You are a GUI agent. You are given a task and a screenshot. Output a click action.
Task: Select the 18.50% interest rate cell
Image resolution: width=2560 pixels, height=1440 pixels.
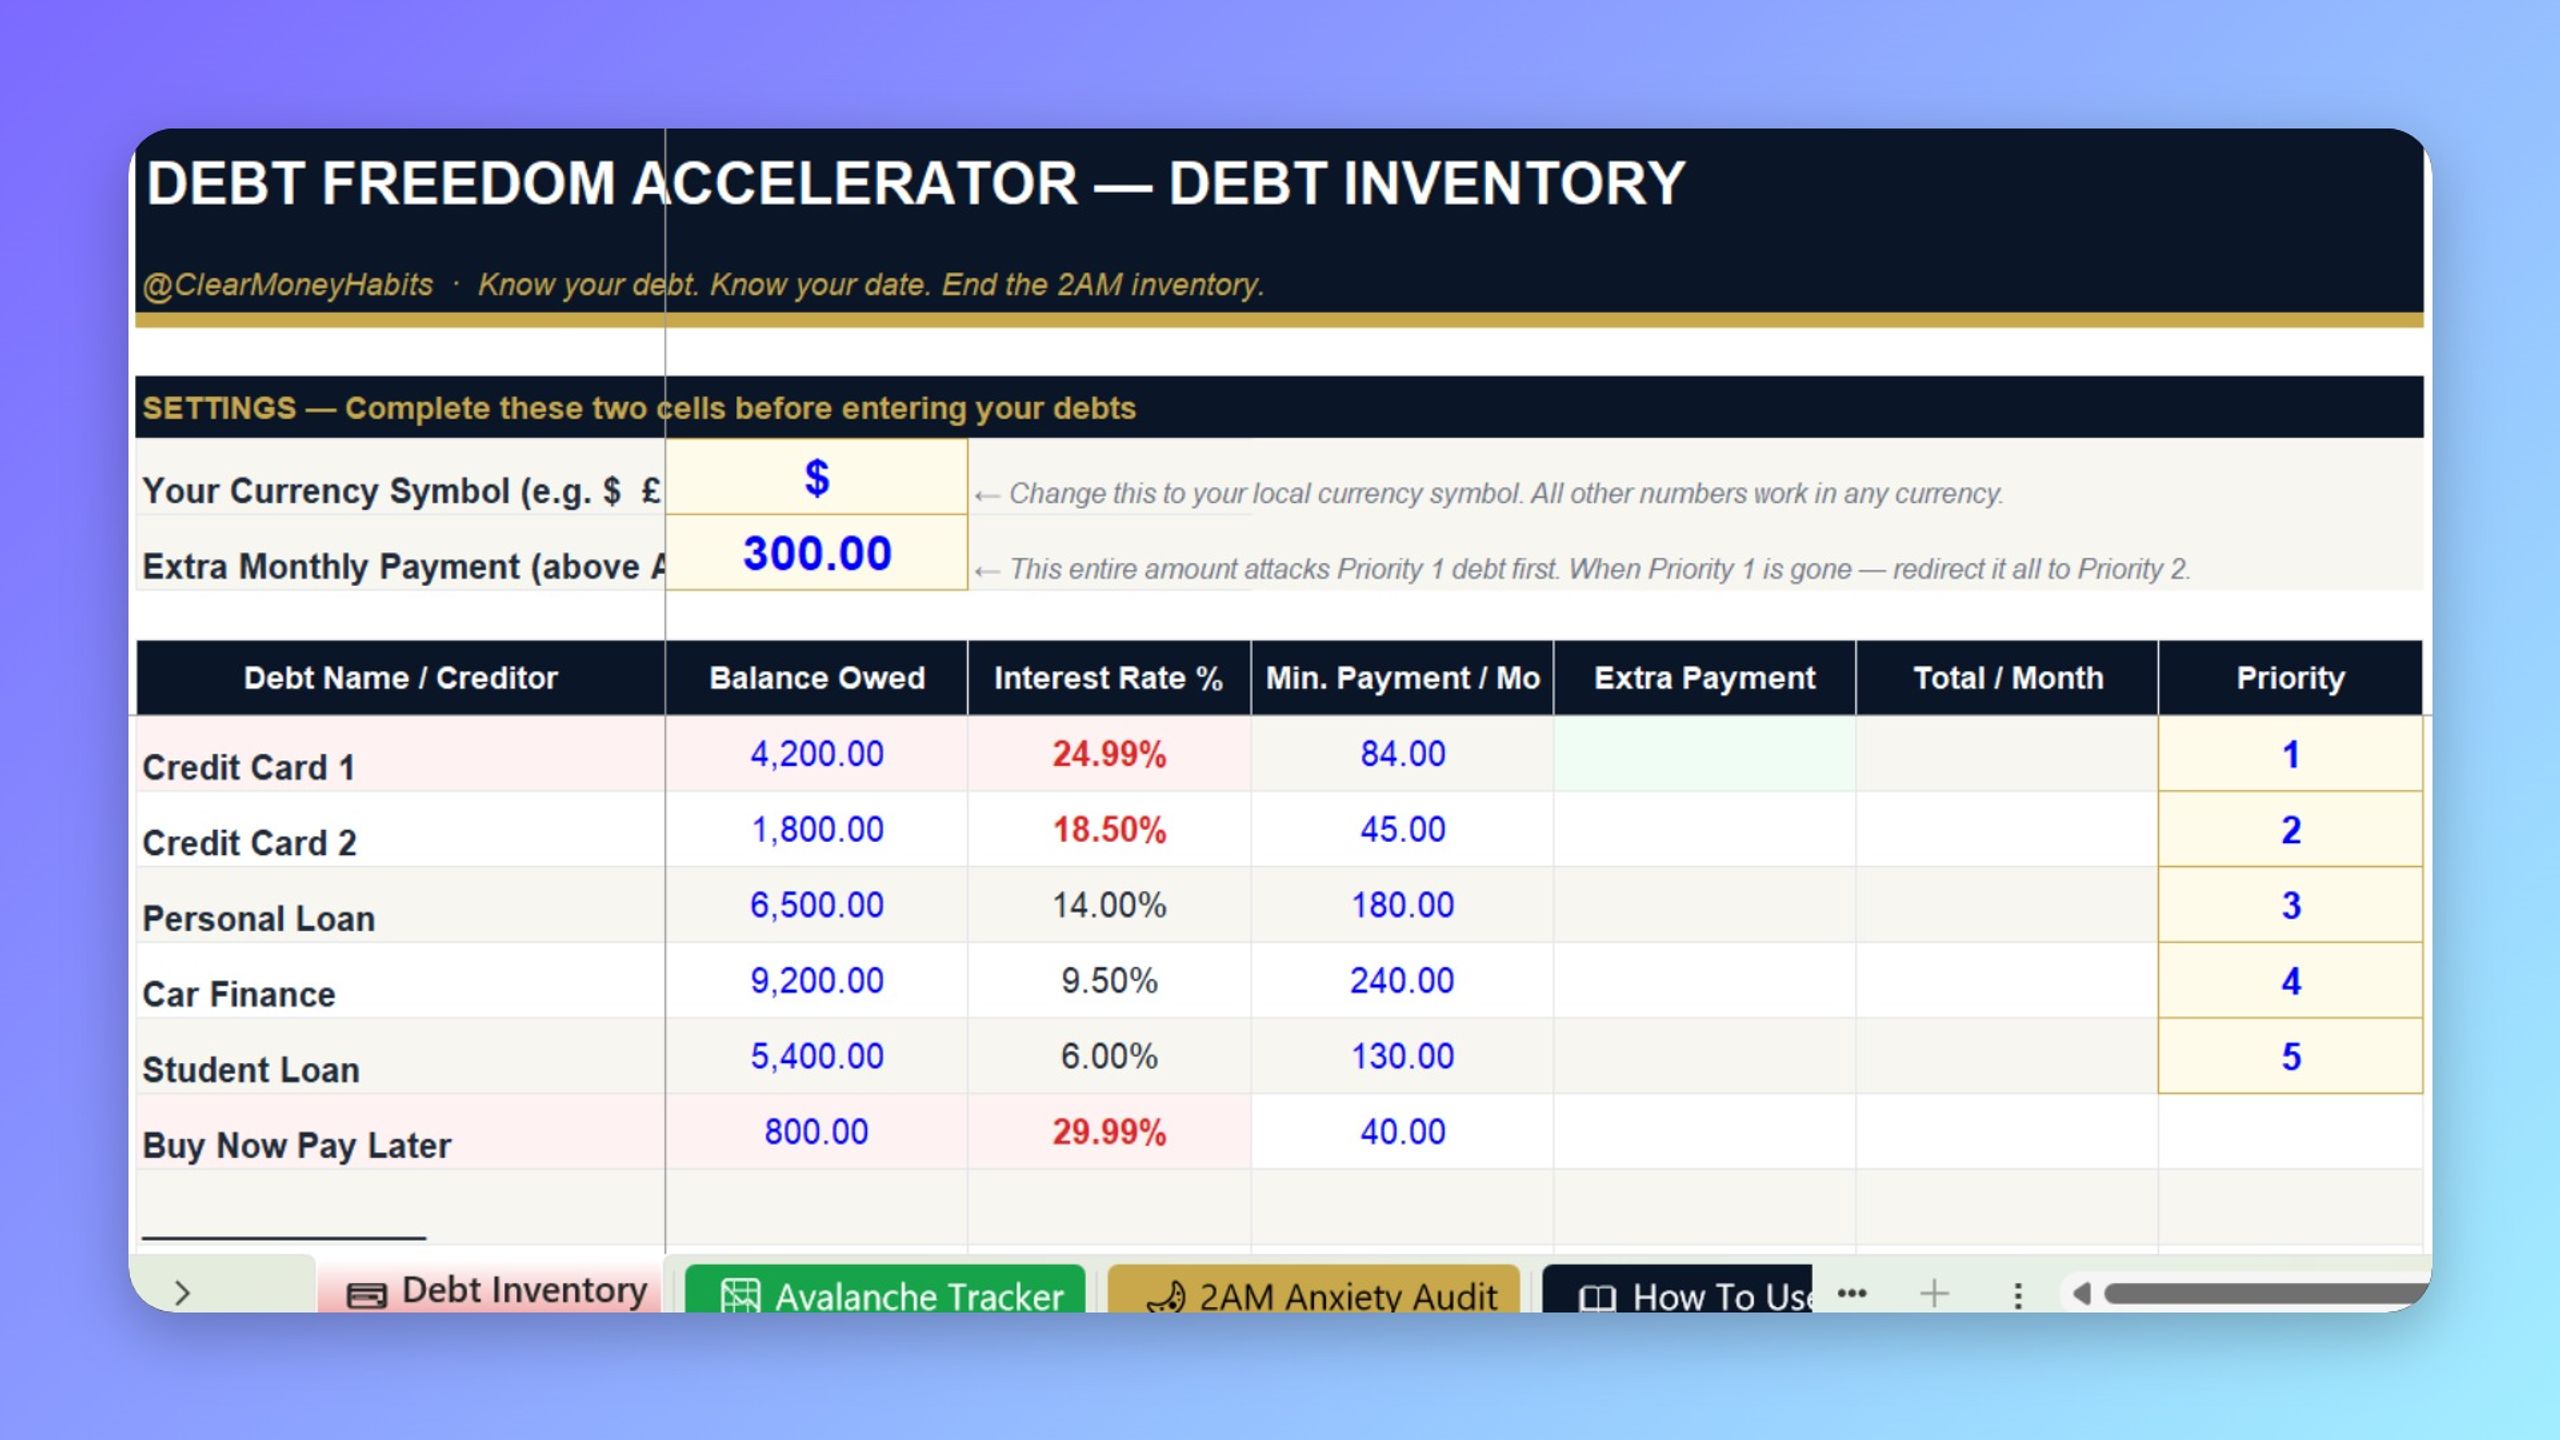coord(1109,830)
